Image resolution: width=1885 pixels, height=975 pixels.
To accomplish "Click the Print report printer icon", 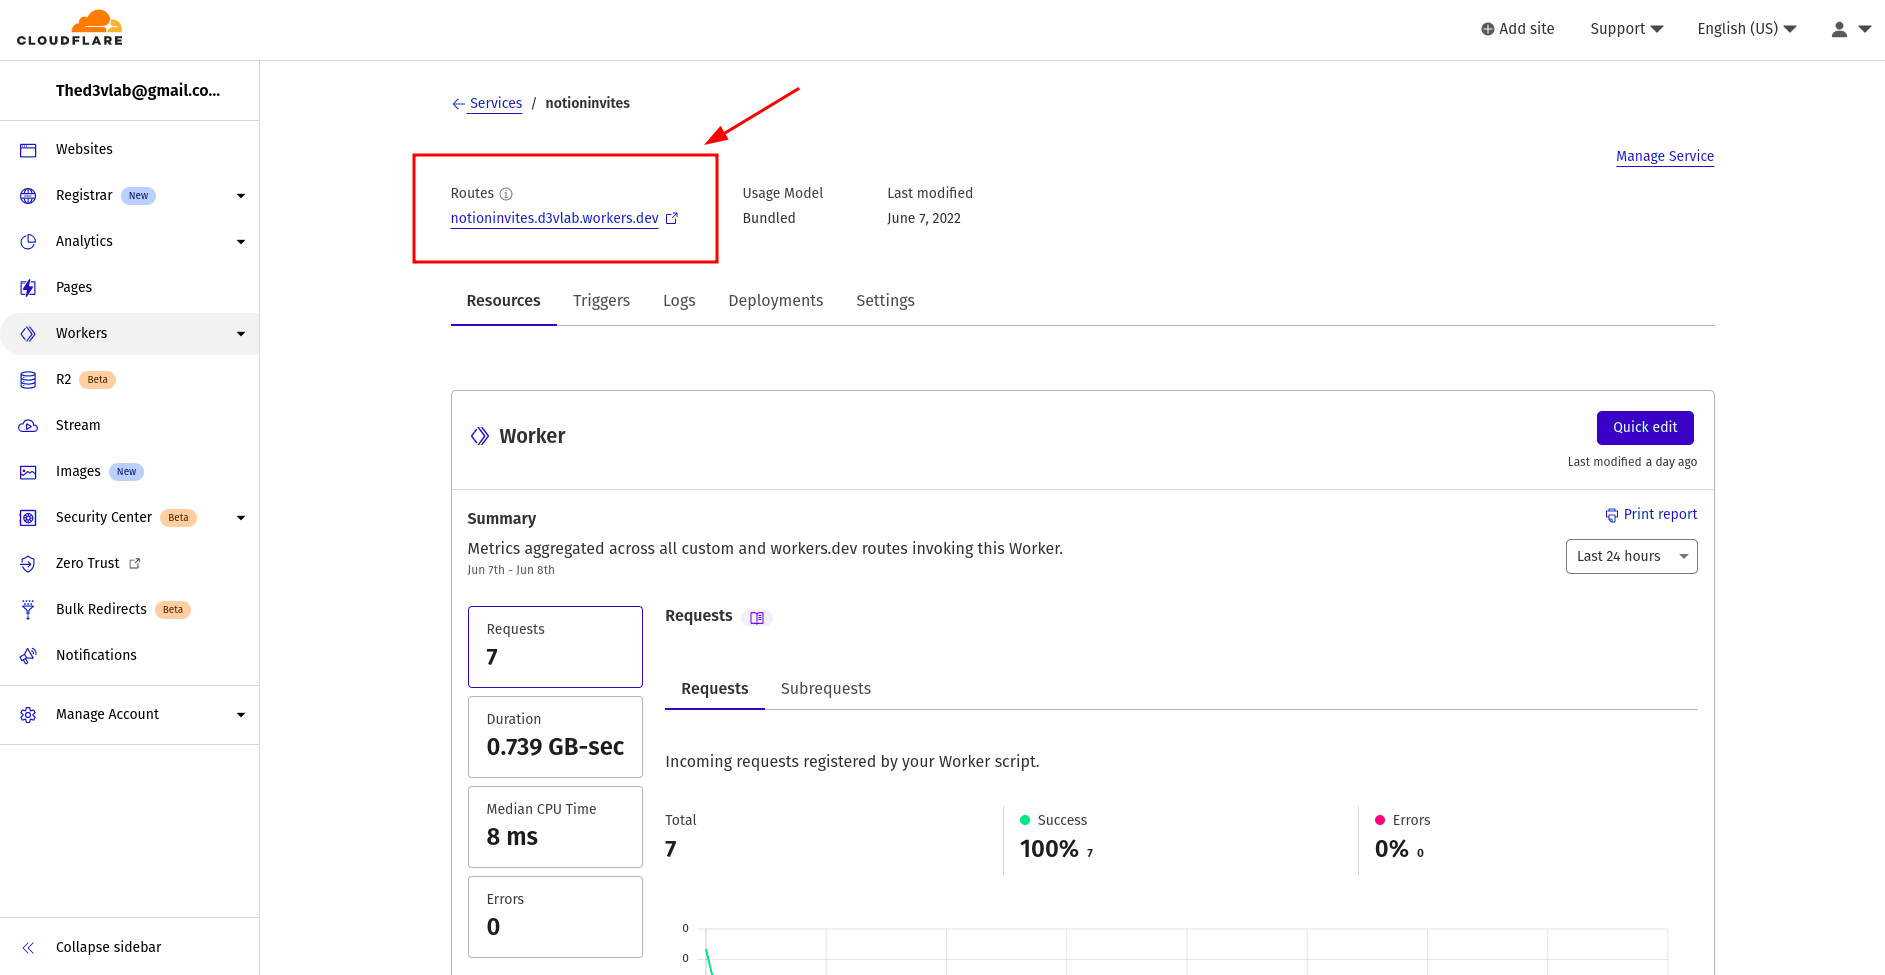I will [x=1611, y=515].
